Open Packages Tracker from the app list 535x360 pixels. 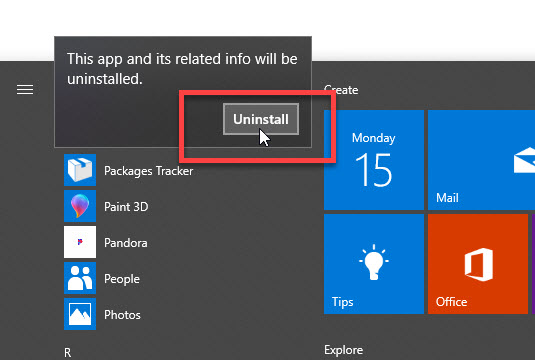pos(148,171)
